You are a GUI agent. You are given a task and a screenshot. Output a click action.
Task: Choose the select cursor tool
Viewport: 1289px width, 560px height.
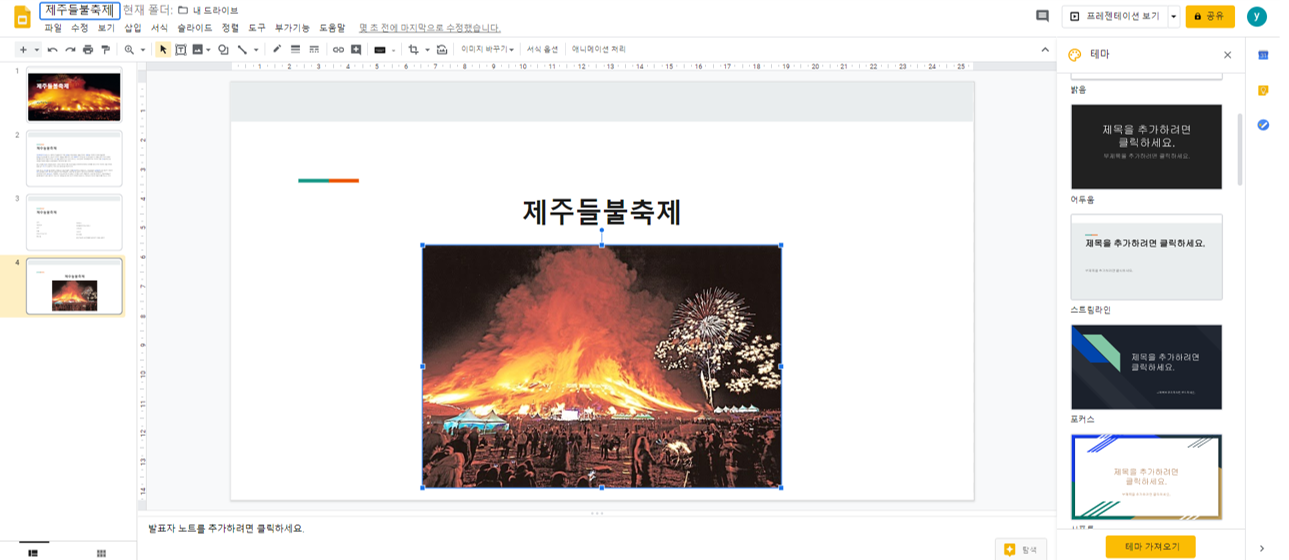tap(164, 49)
